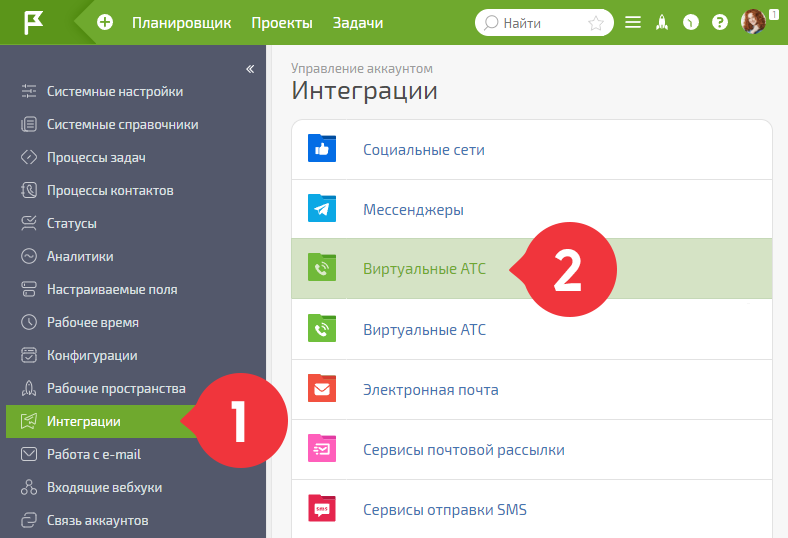Open the user avatar profile
Image resolution: width=788 pixels, height=538 pixels.
[753, 22]
